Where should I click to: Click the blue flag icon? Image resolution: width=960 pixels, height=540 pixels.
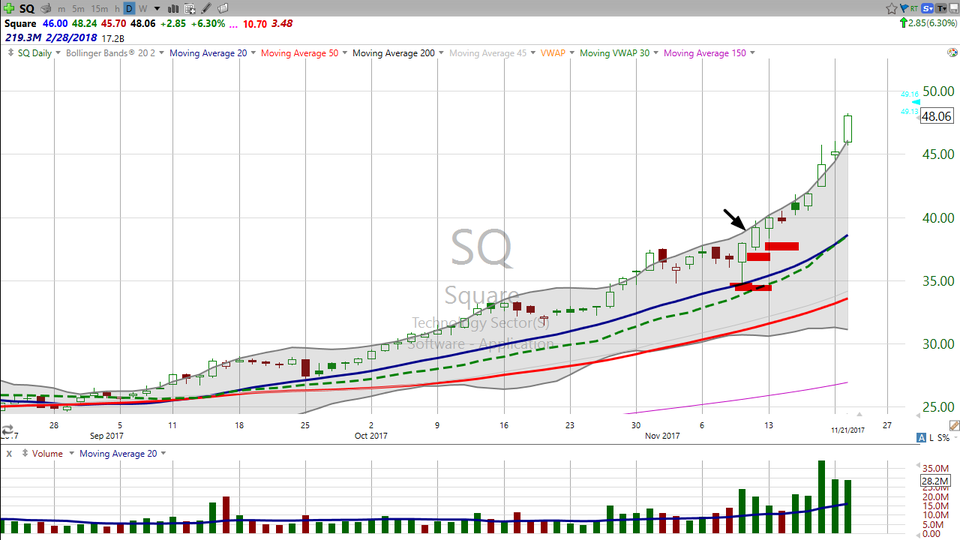904,9
